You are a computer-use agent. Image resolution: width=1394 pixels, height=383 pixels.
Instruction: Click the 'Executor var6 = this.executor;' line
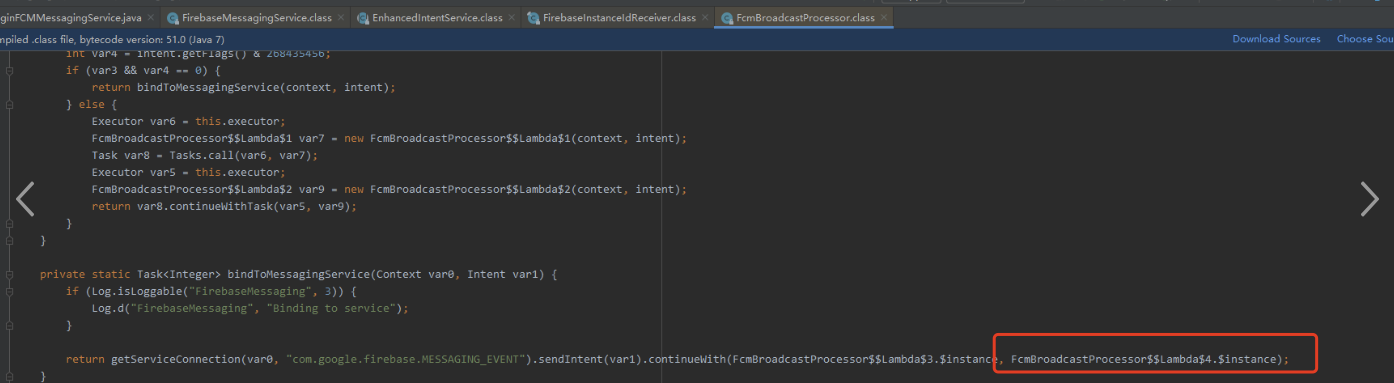(x=188, y=121)
